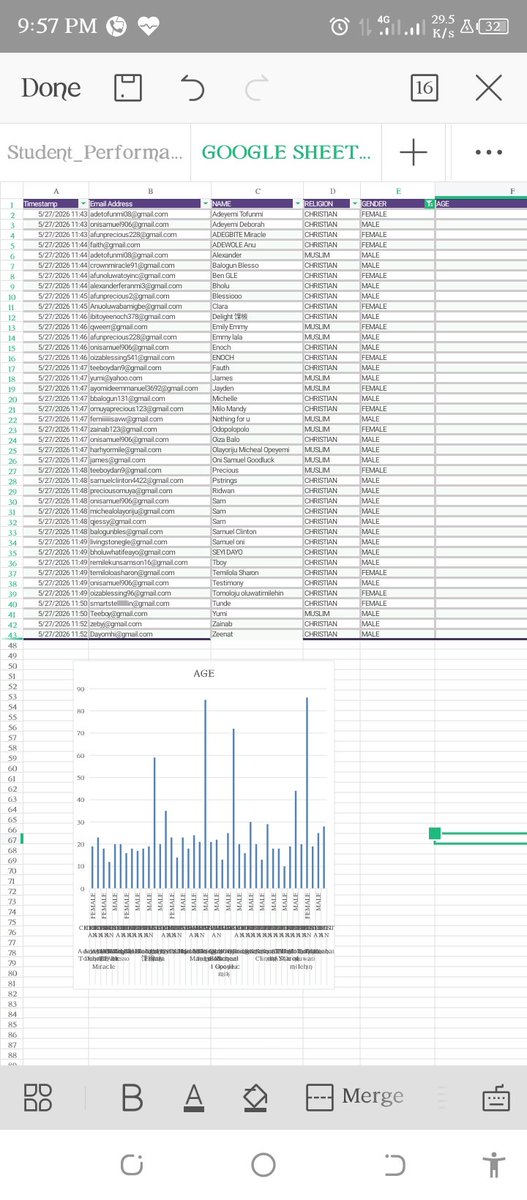This screenshot has width=527, height=1200.
Task: Select name cell Balogun Blesso
Action: tap(257, 265)
